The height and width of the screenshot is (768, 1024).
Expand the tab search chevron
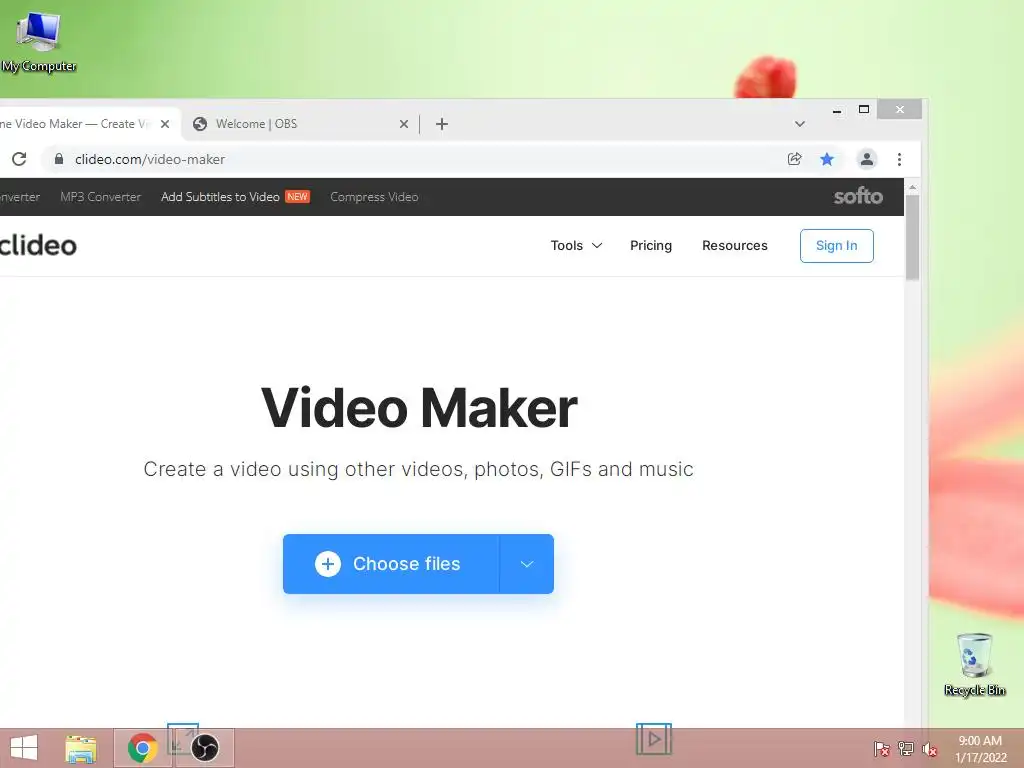pos(799,124)
